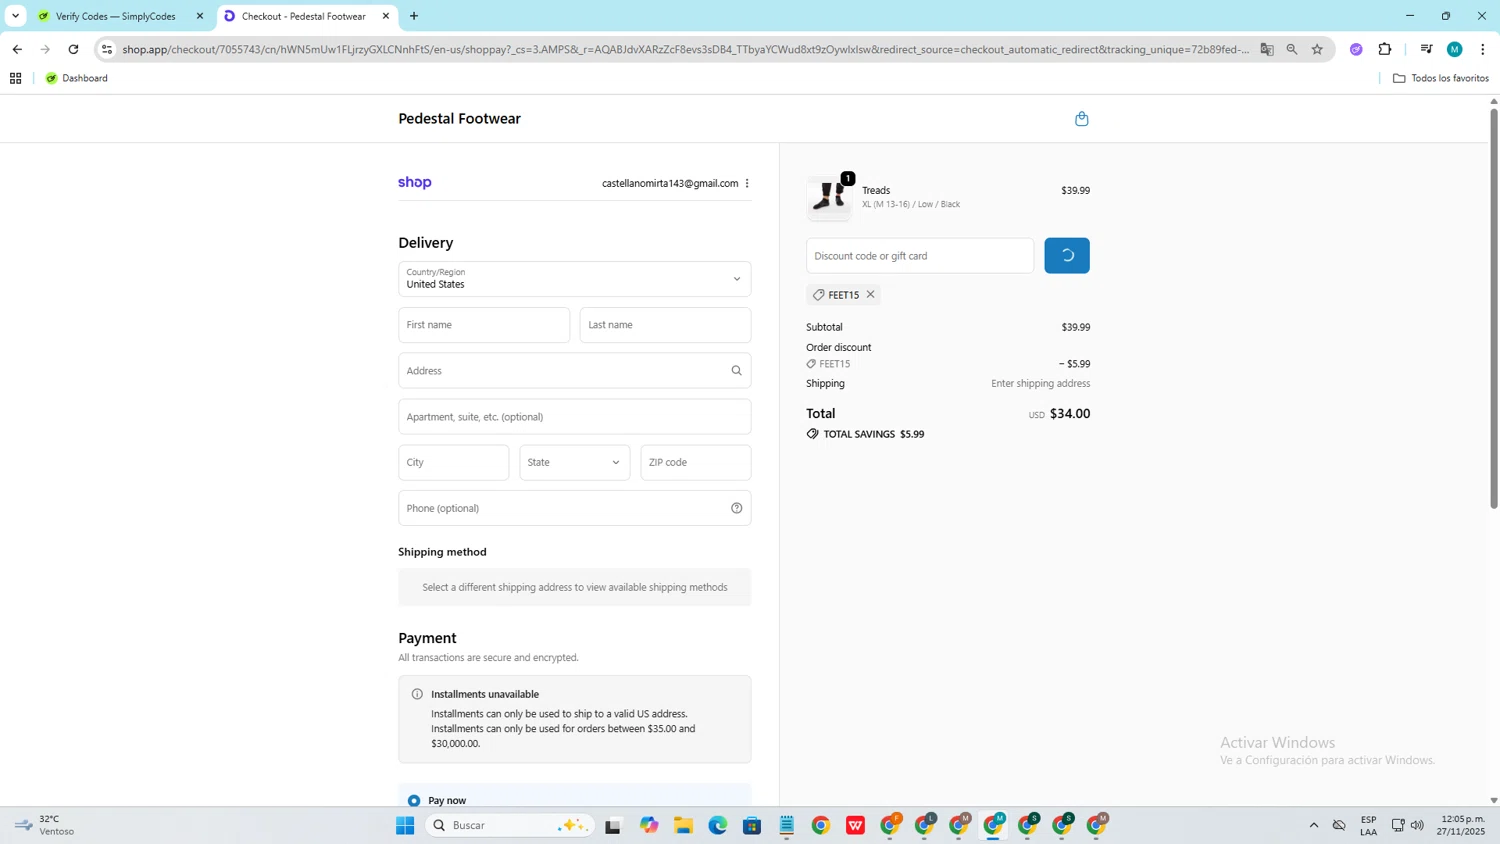Select the Checkout - Pedestal Footwear tab
Viewport: 1500px width, 844px height.
[303, 16]
